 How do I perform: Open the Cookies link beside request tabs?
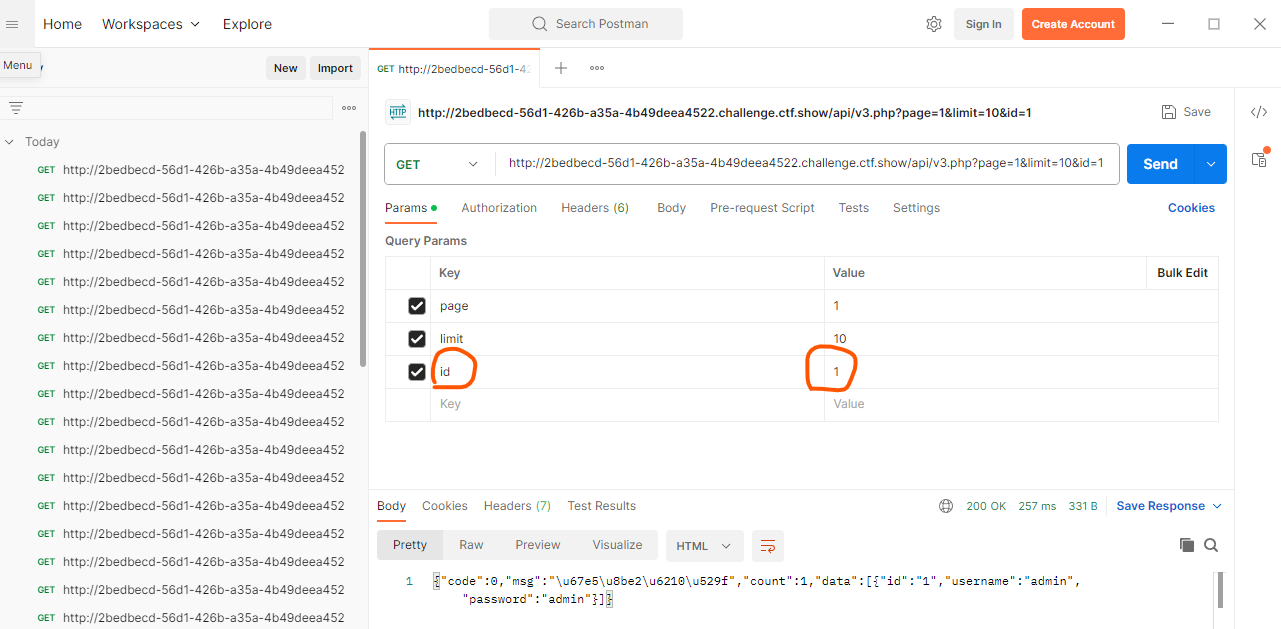(x=1191, y=208)
